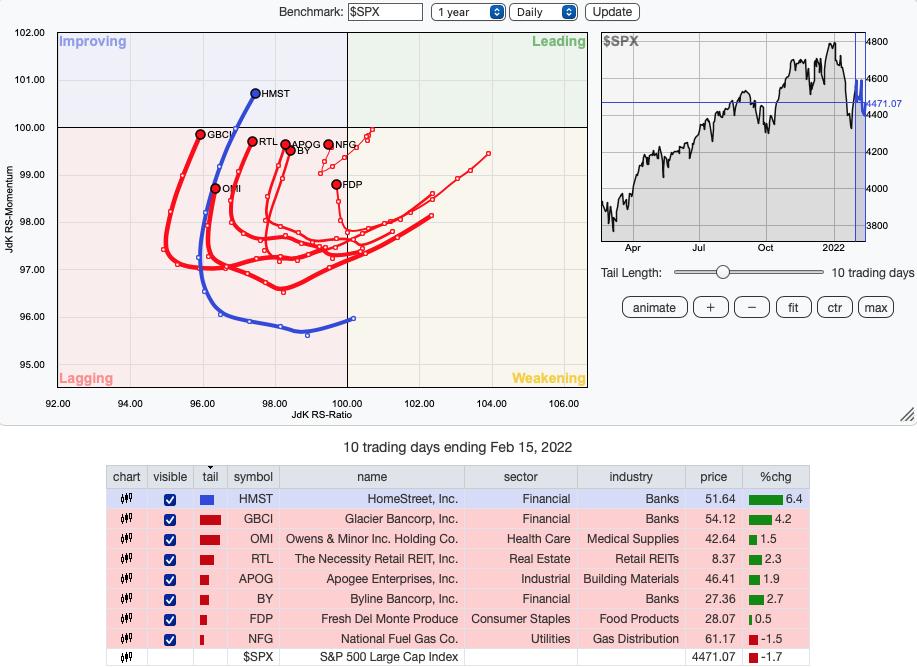The height and width of the screenshot is (667, 917).
Task: Click the max button
Action: coord(876,307)
